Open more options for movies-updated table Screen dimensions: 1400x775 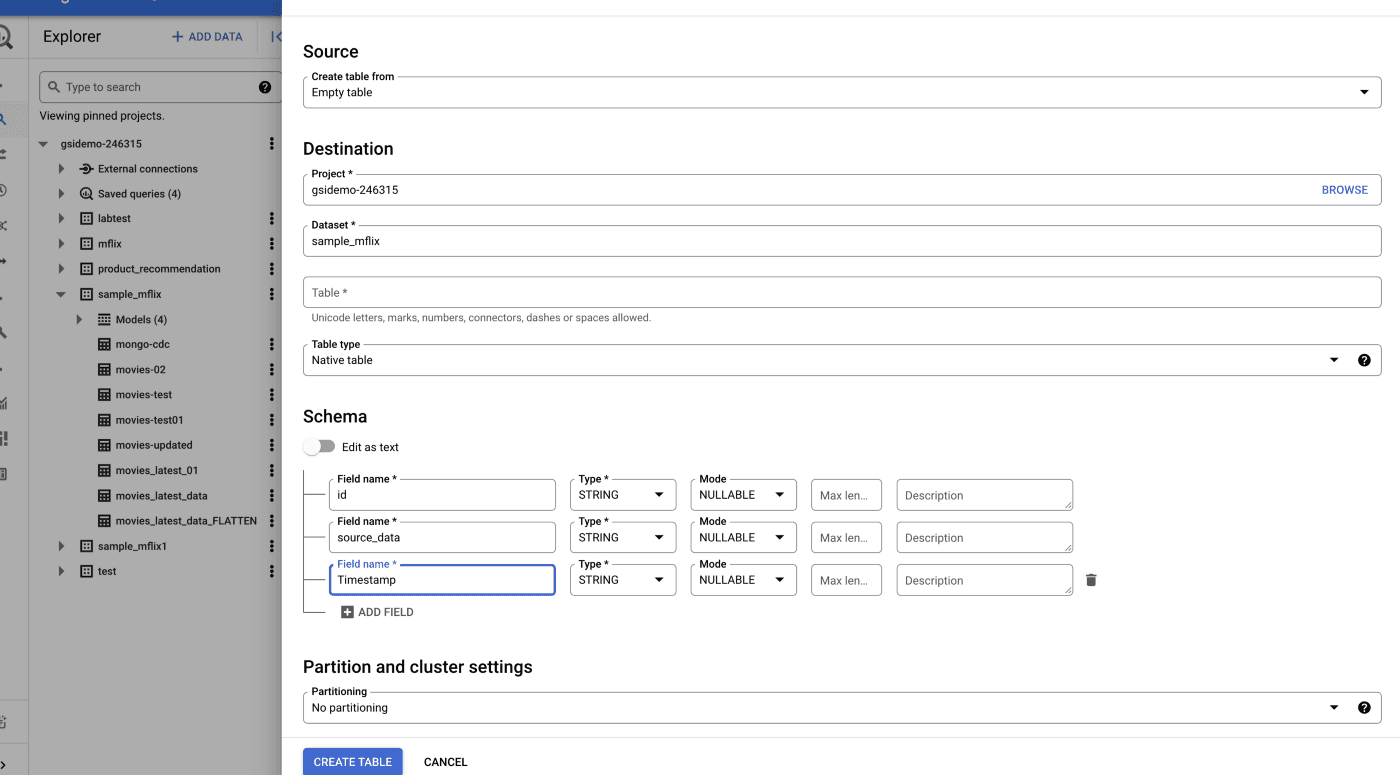click(272, 445)
